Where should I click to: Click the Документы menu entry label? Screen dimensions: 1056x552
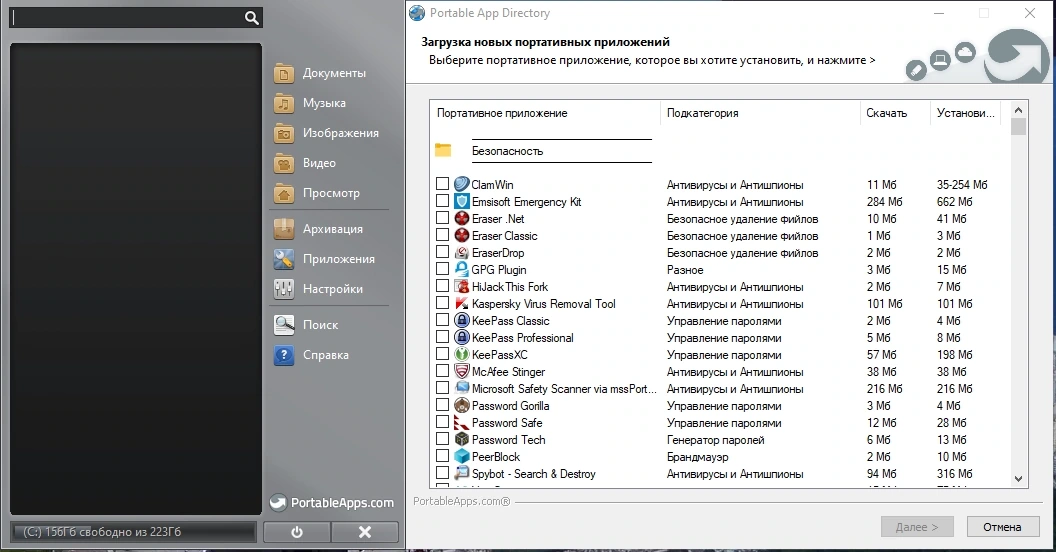pos(334,73)
